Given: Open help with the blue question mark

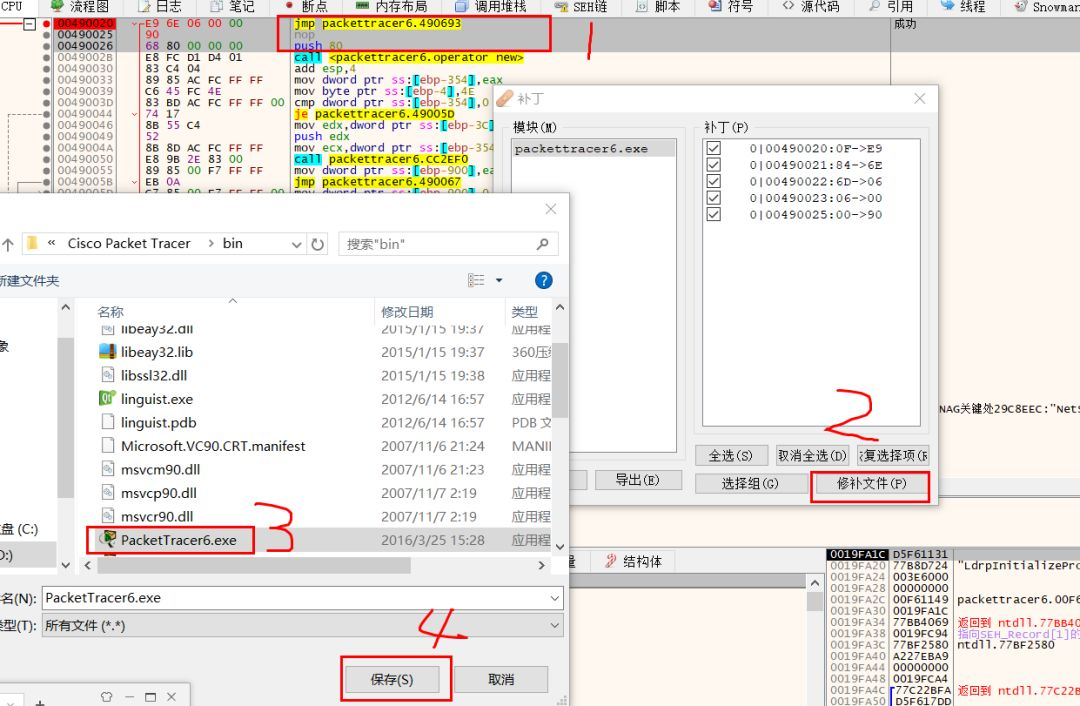Looking at the screenshot, I should pyautogui.click(x=543, y=280).
